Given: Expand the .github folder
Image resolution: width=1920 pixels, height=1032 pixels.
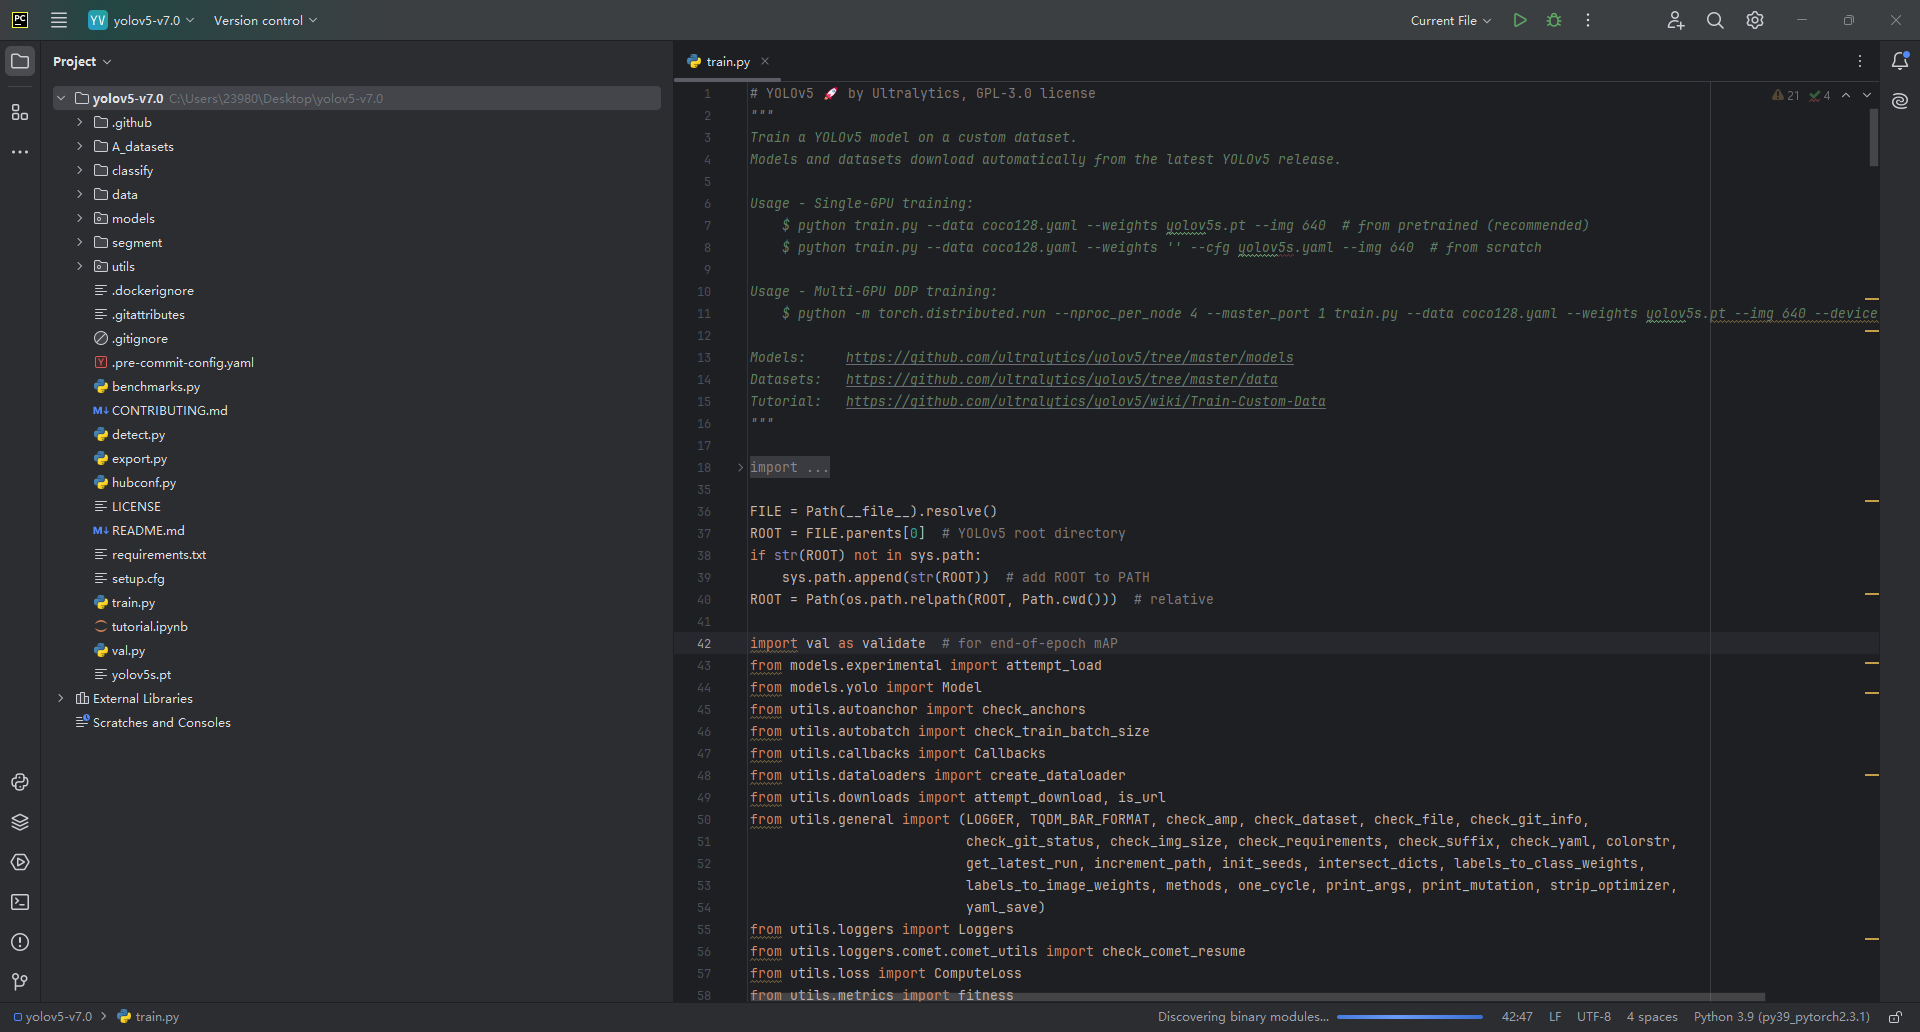Looking at the screenshot, I should 80,122.
